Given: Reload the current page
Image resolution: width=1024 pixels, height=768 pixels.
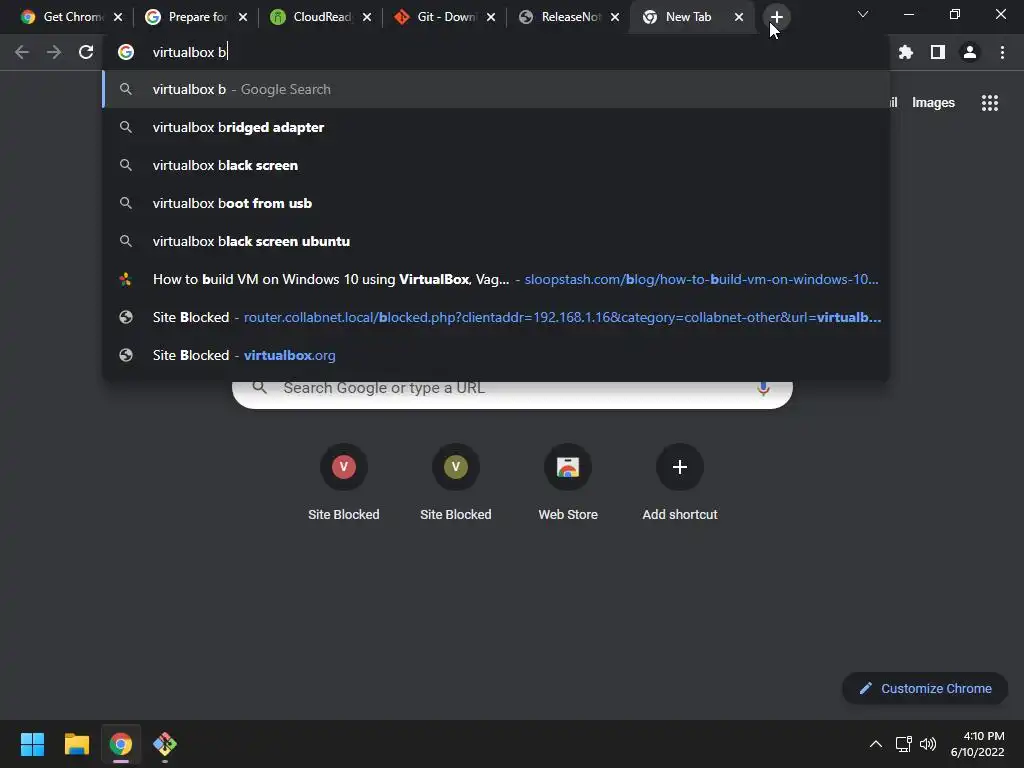Looking at the screenshot, I should tap(86, 52).
